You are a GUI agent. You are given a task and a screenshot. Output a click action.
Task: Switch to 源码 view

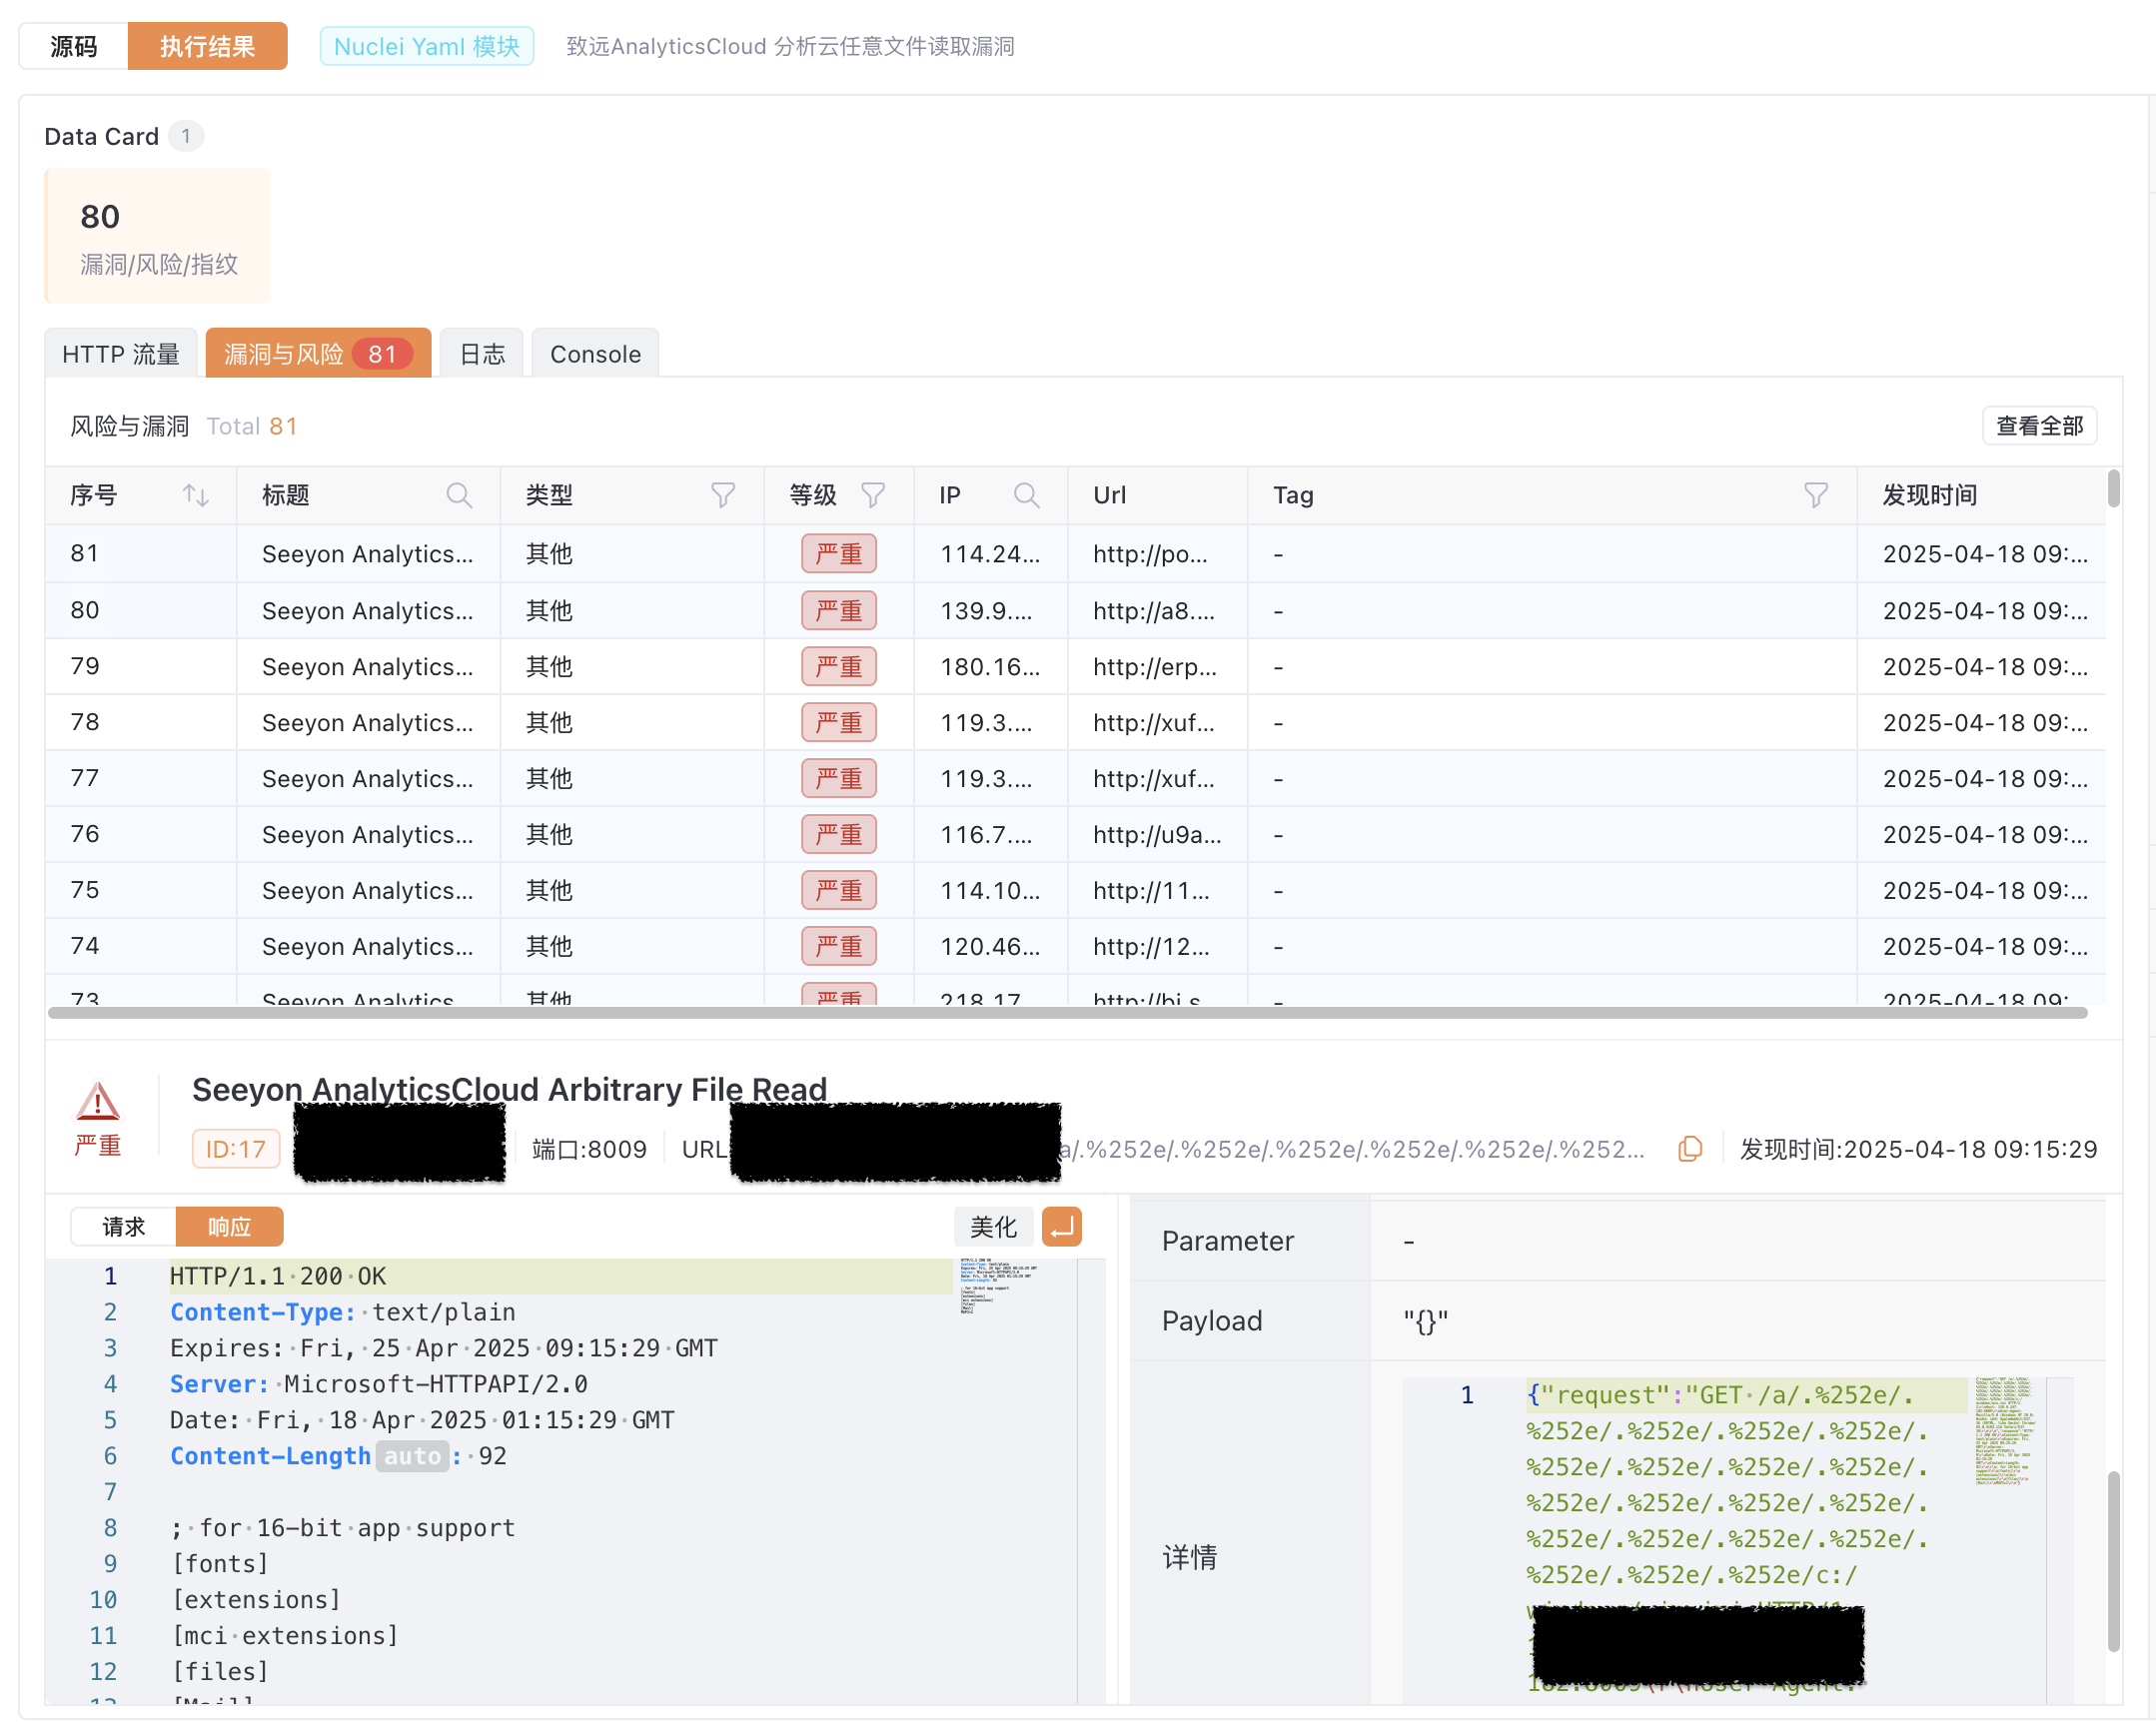(74, 46)
